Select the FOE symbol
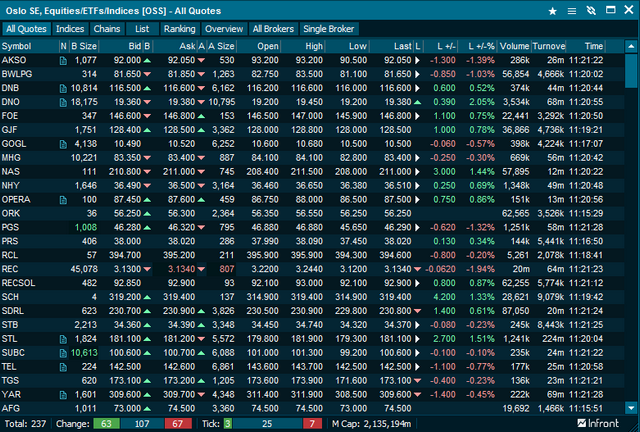640x432 pixels. [x=9, y=116]
